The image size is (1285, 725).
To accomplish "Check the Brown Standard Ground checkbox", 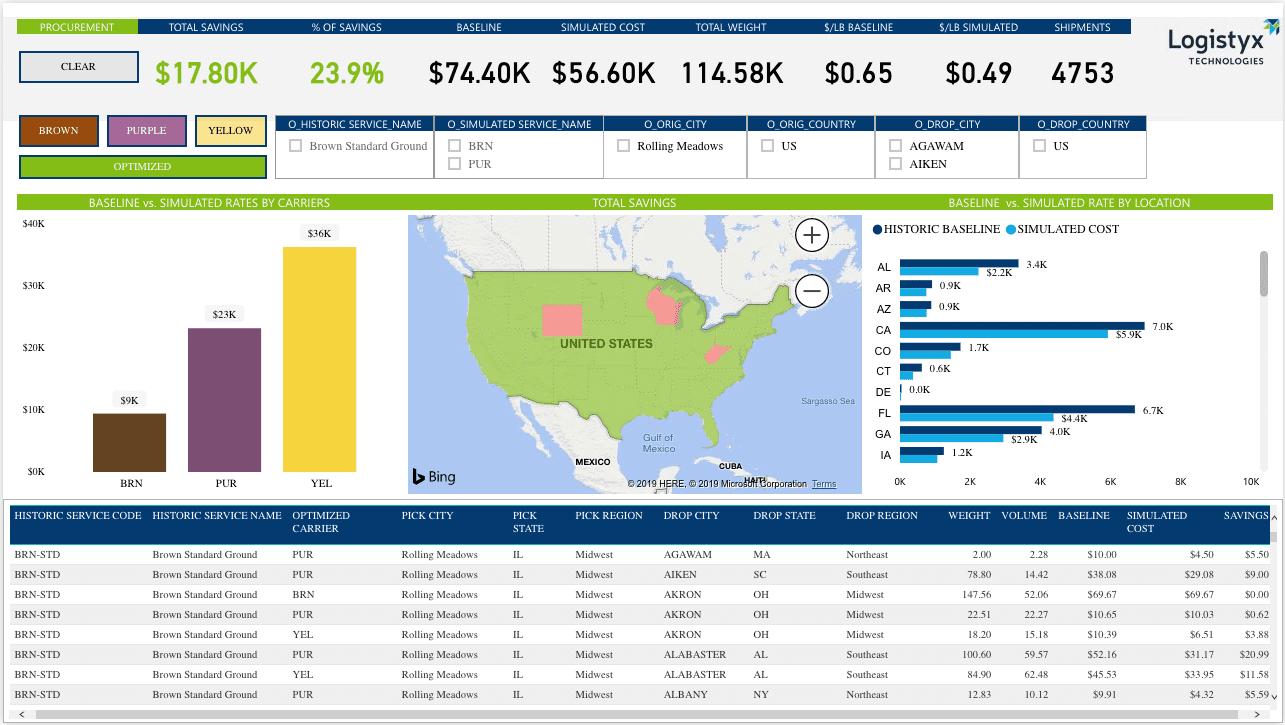I will click(x=296, y=146).
